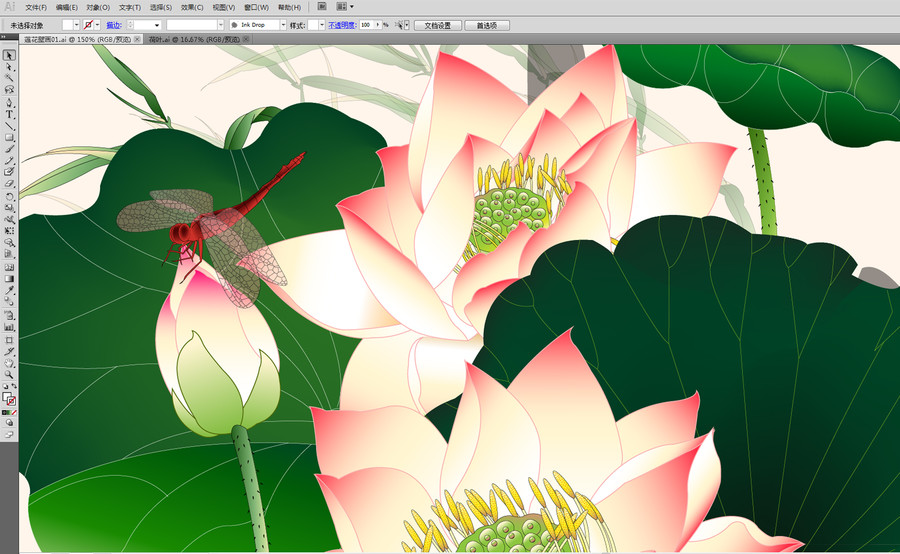
Task: Activate the Gradient tool
Action: tap(9, 279)
